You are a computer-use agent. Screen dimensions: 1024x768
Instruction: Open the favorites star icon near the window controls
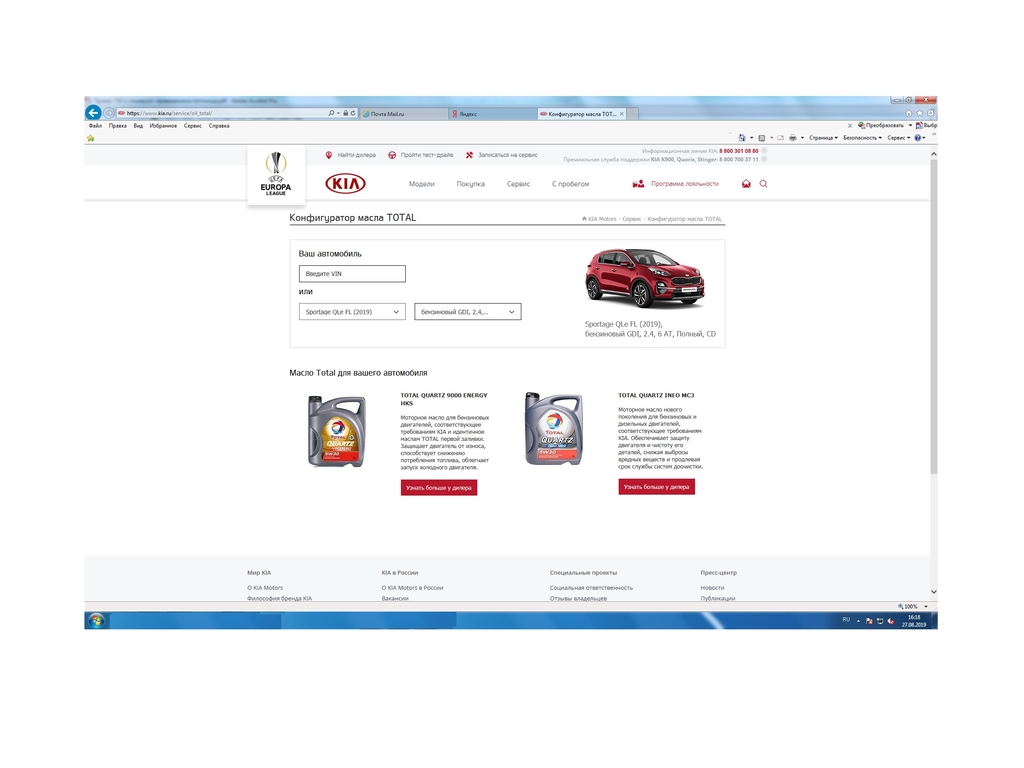[920, 113]
